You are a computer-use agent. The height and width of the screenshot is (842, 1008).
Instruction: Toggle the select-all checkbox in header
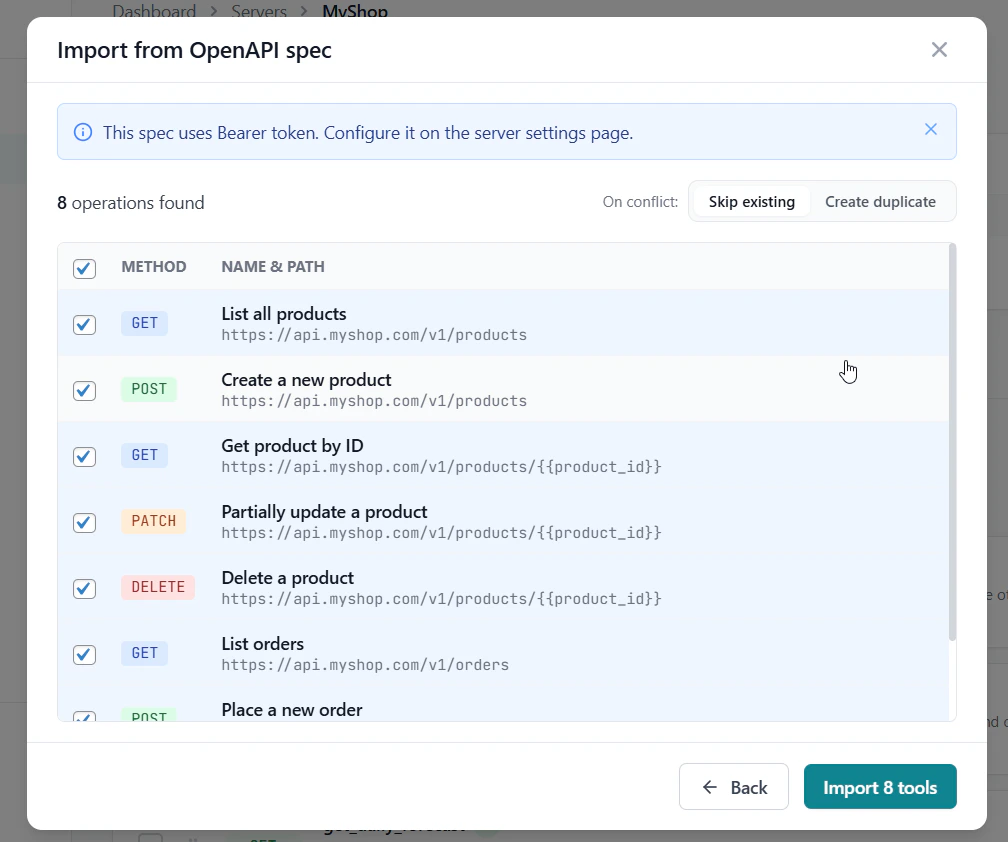click(84, 268)
